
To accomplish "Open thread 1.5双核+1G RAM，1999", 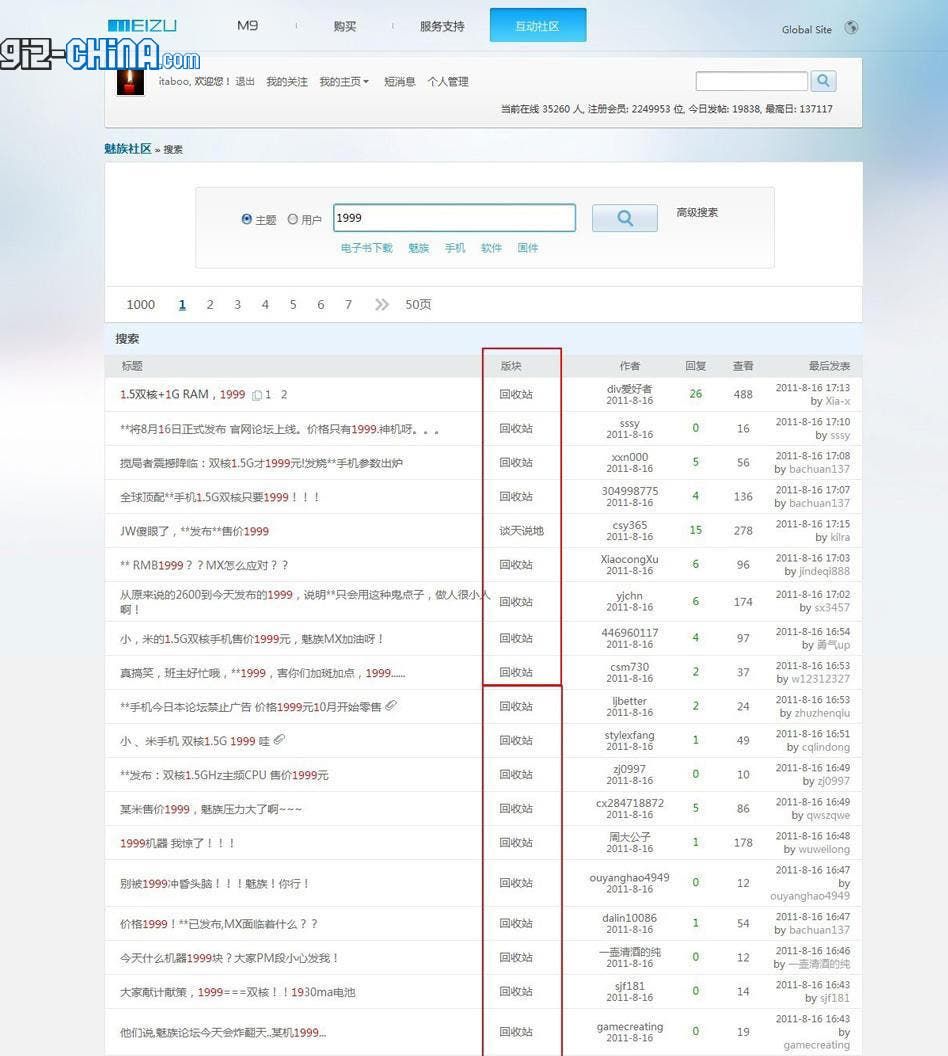I will [x=182, y=395].
